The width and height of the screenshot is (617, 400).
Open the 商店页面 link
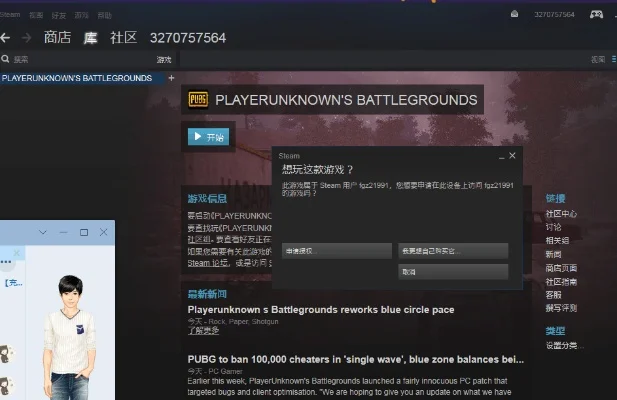561,268
